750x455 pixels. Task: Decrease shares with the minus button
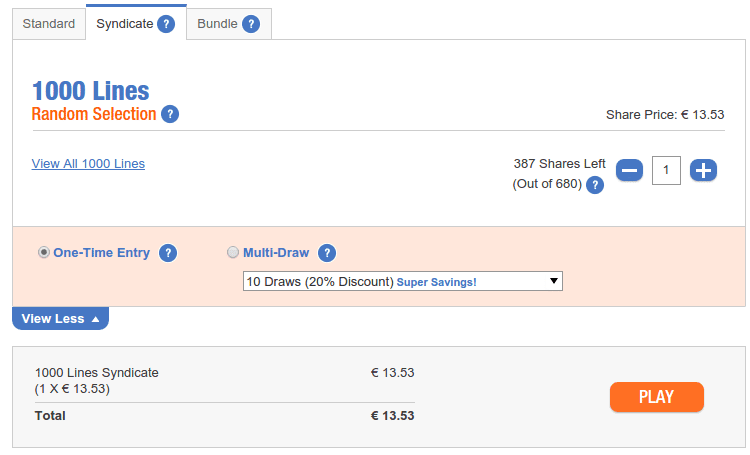[629, 170]
